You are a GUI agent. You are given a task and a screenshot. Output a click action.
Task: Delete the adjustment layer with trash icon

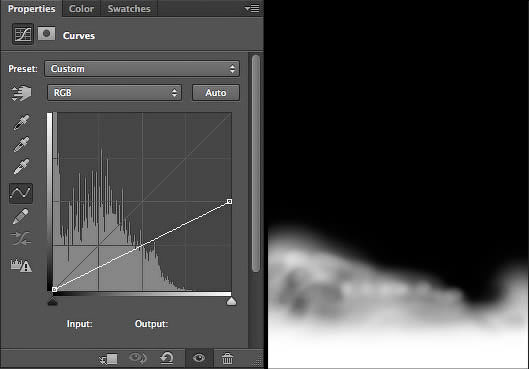coord(227,358)
